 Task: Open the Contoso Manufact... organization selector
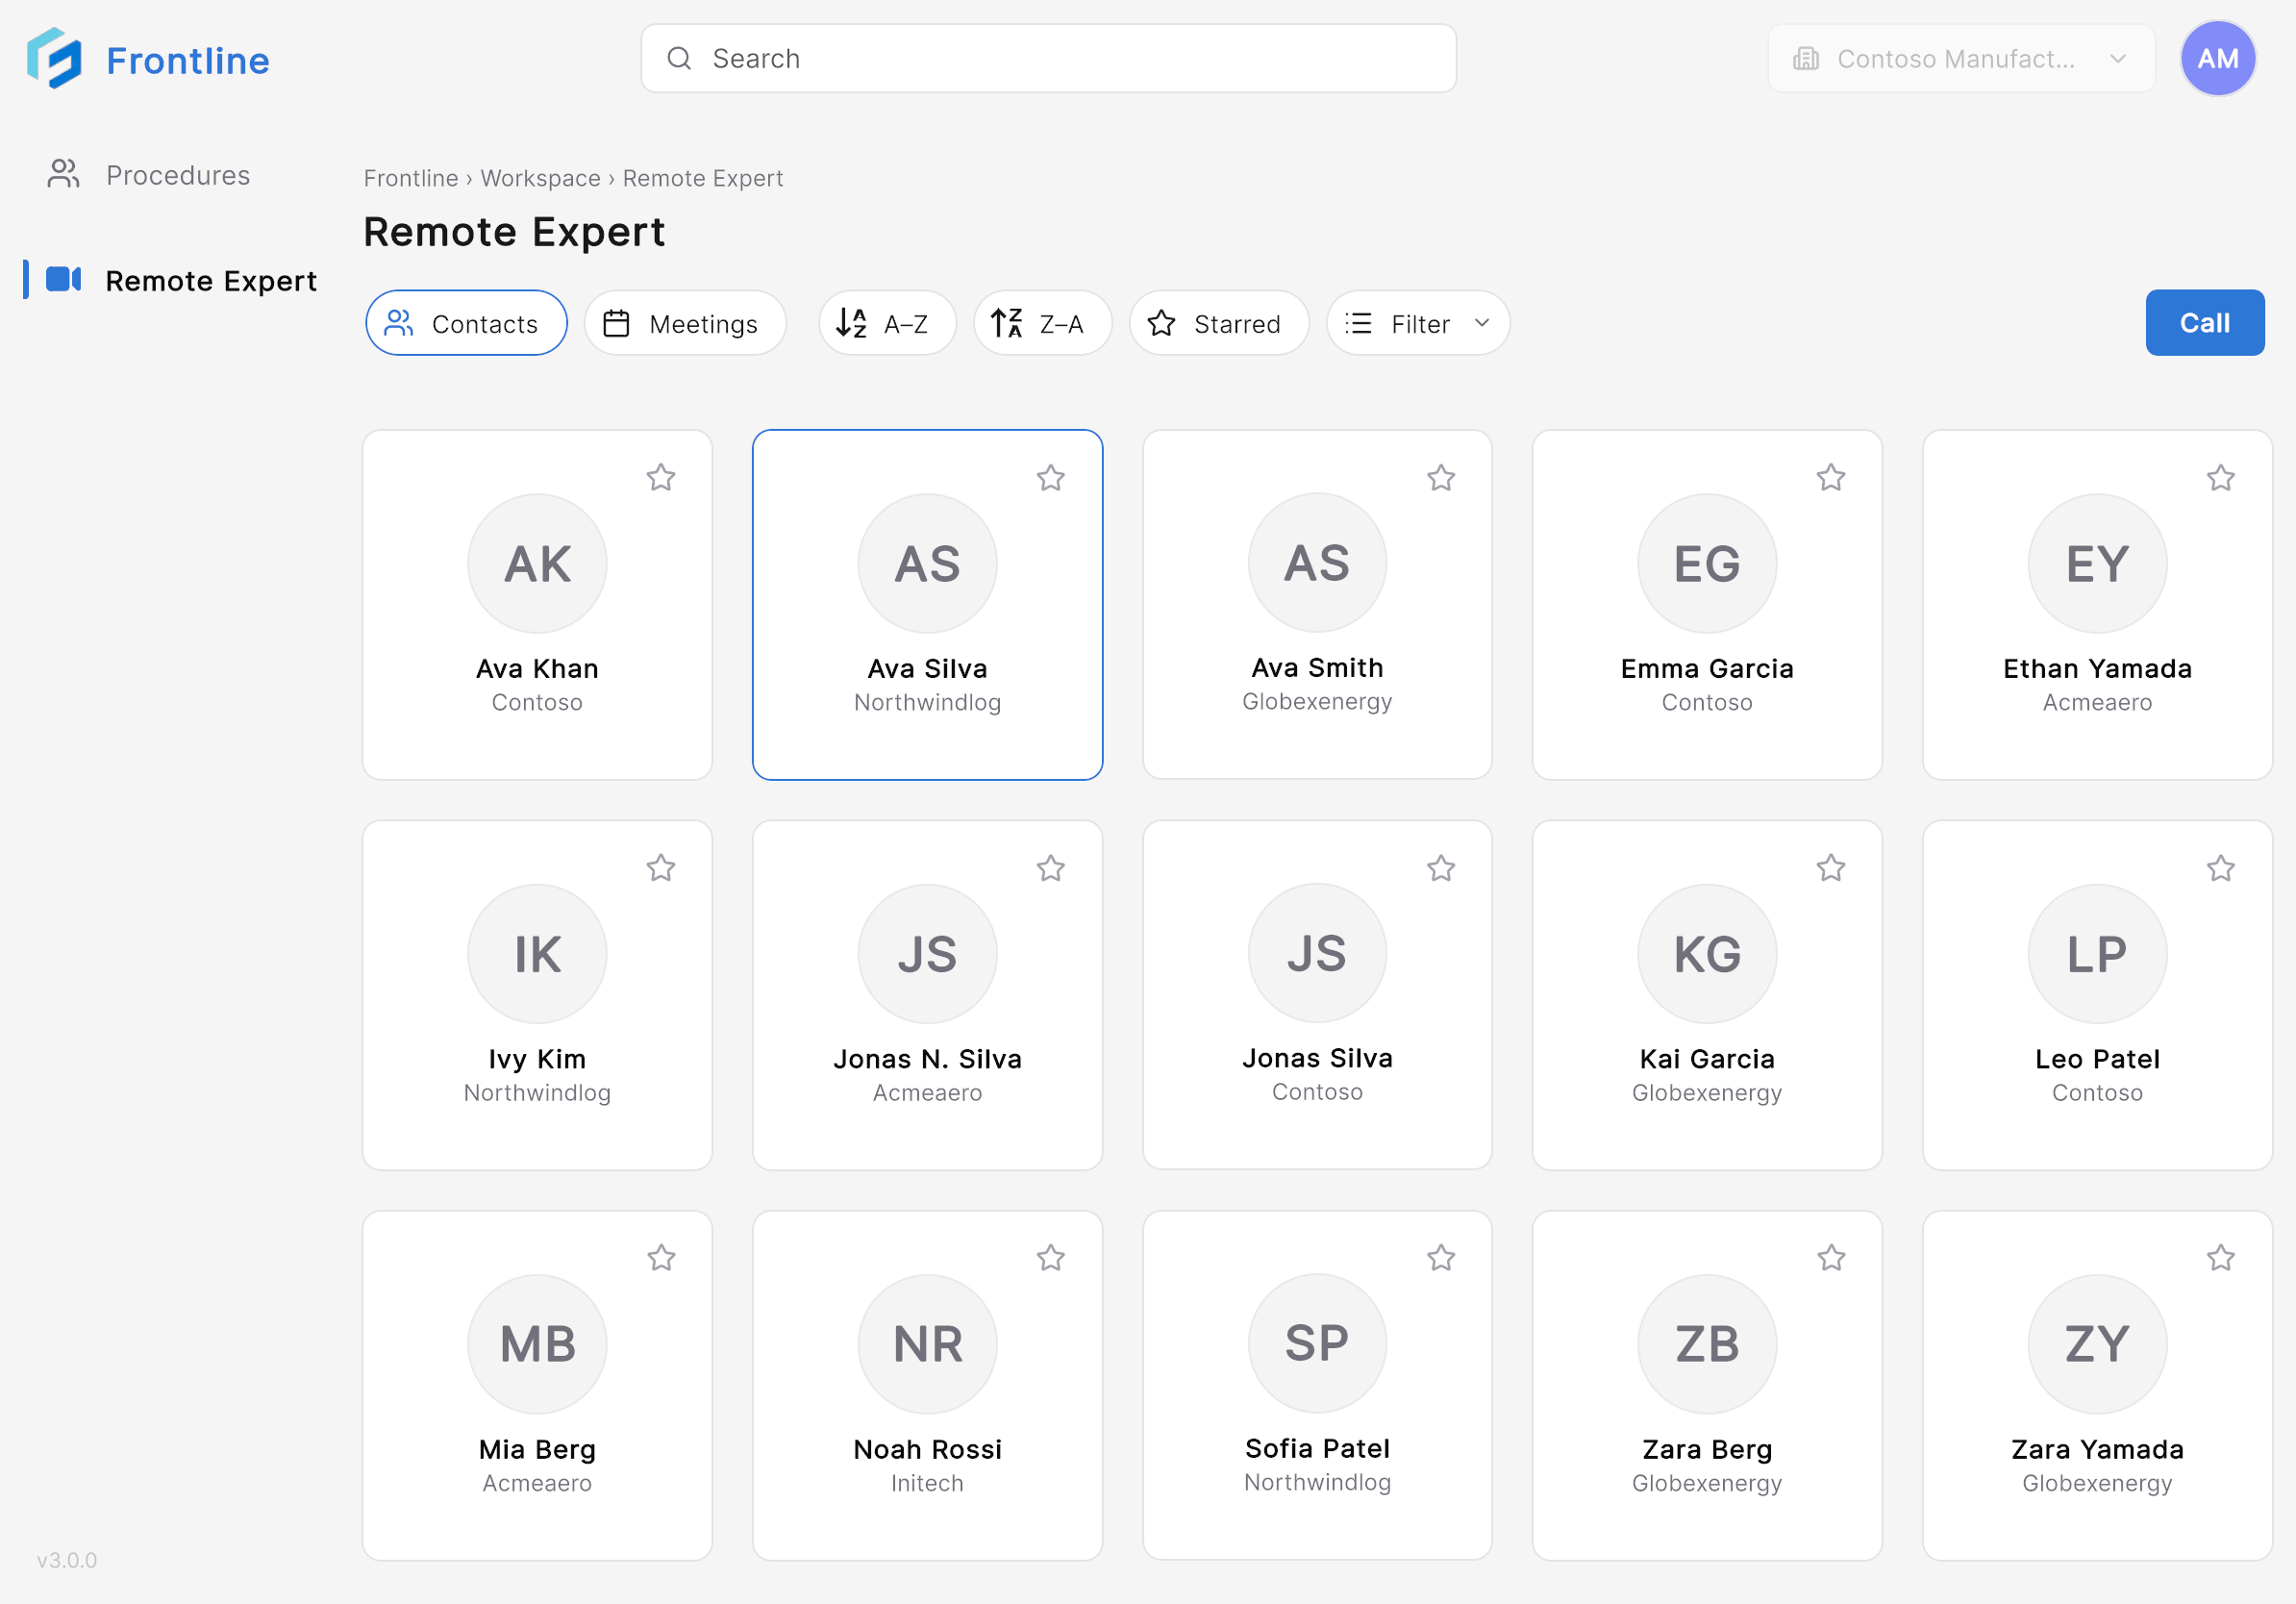click(x=1960, y=58)
